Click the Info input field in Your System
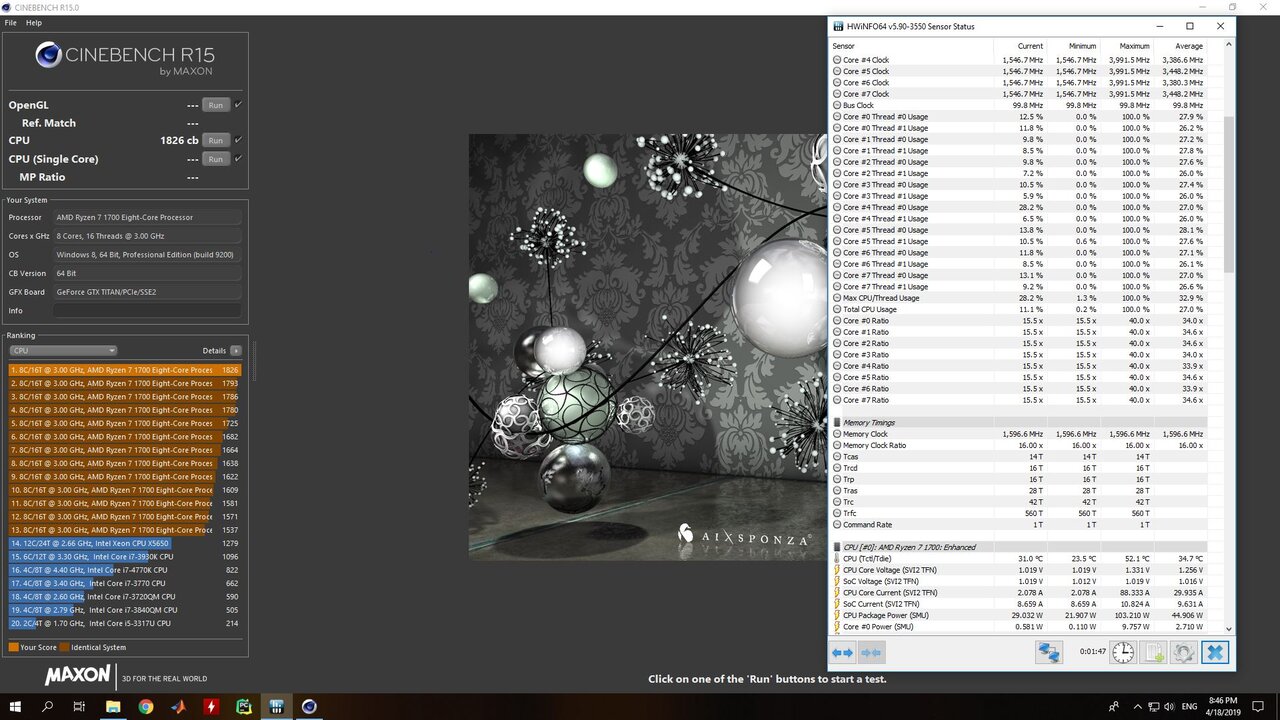This screenshot has width=1280, height=720. click(147, 311)
